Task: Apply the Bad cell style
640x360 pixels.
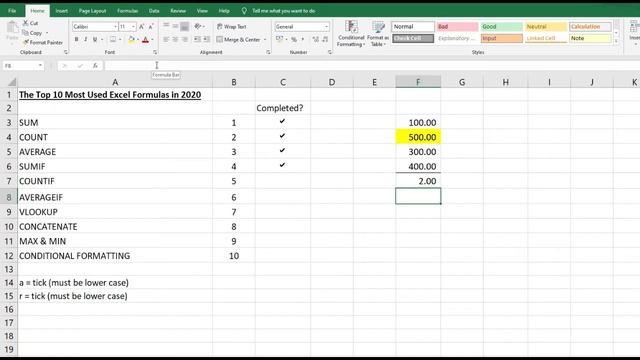Action: pos(457,27)
